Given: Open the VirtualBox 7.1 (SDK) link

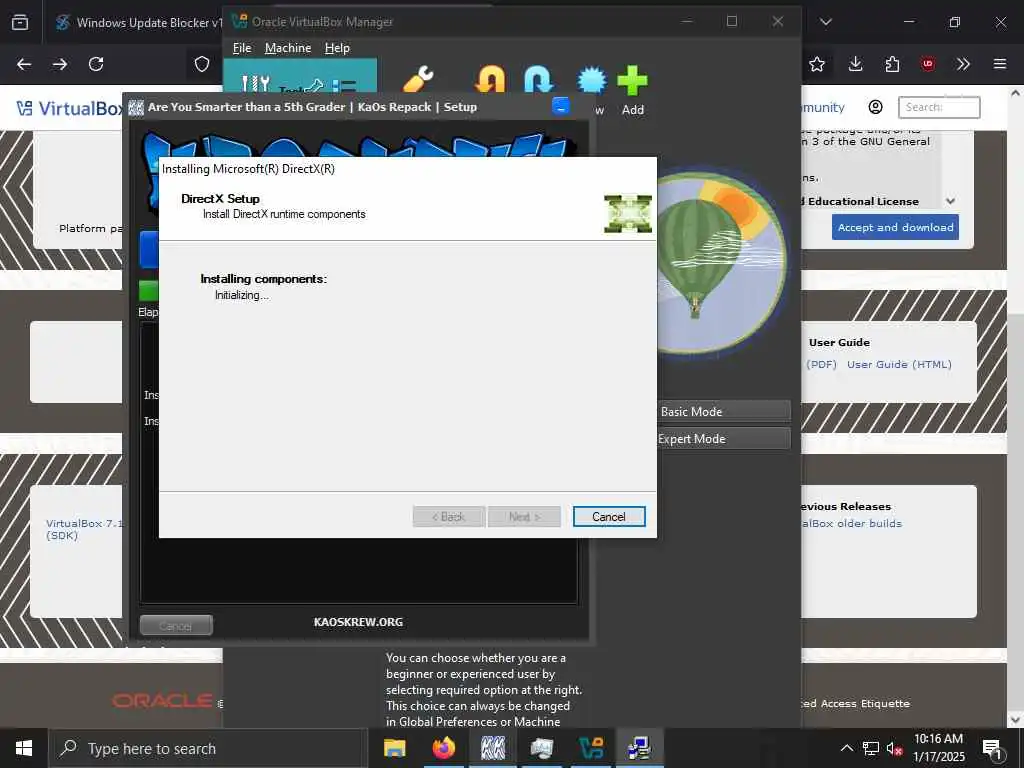Looking at the screenshot, I should click(x=84, y=529).
